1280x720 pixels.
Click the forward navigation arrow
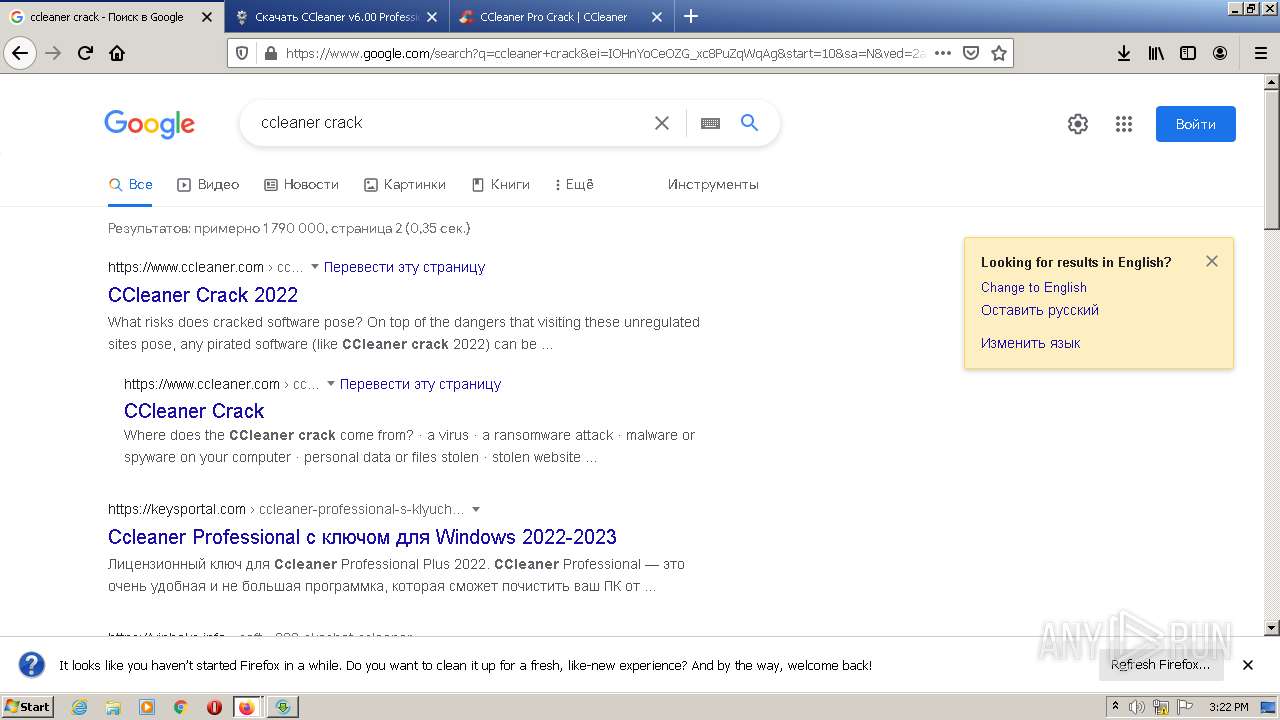(x=53, y=53)
